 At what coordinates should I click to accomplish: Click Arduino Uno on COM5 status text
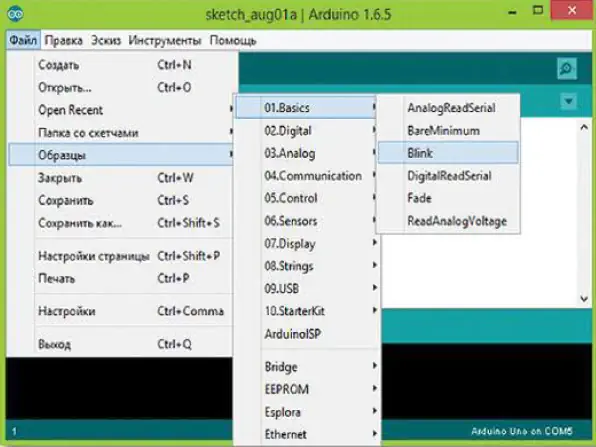tap(522, 431)
